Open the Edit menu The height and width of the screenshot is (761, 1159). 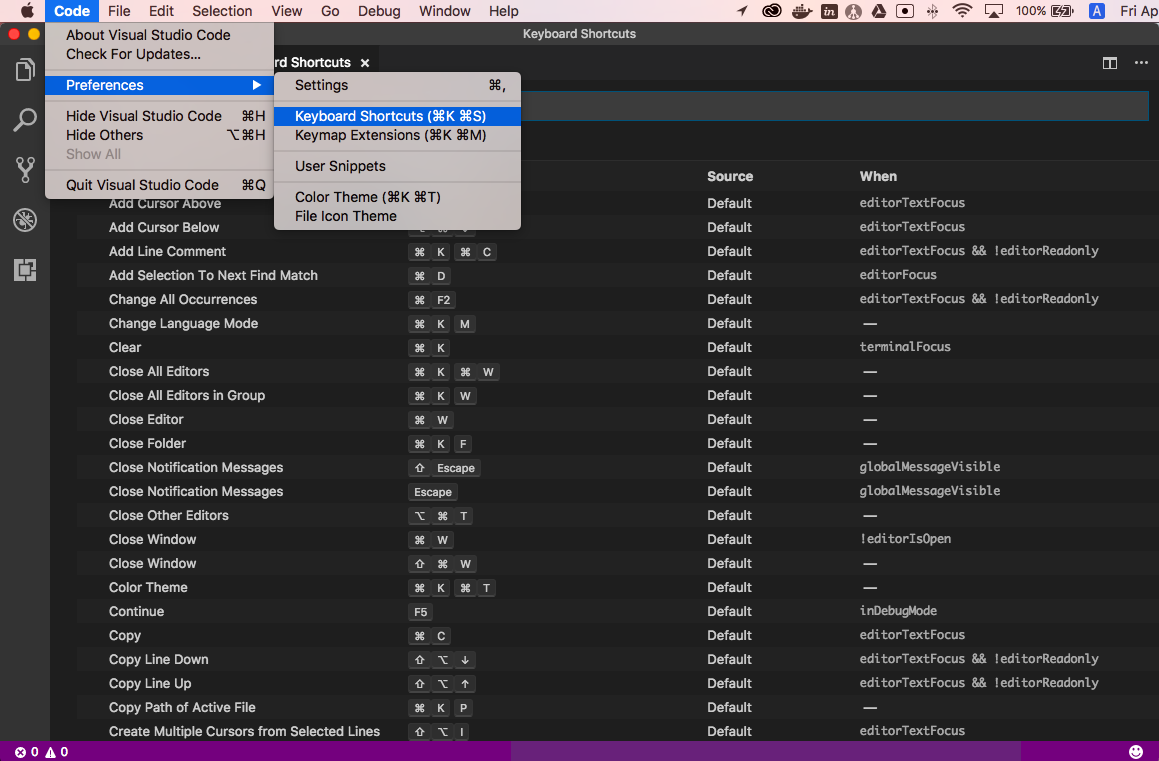161,10
